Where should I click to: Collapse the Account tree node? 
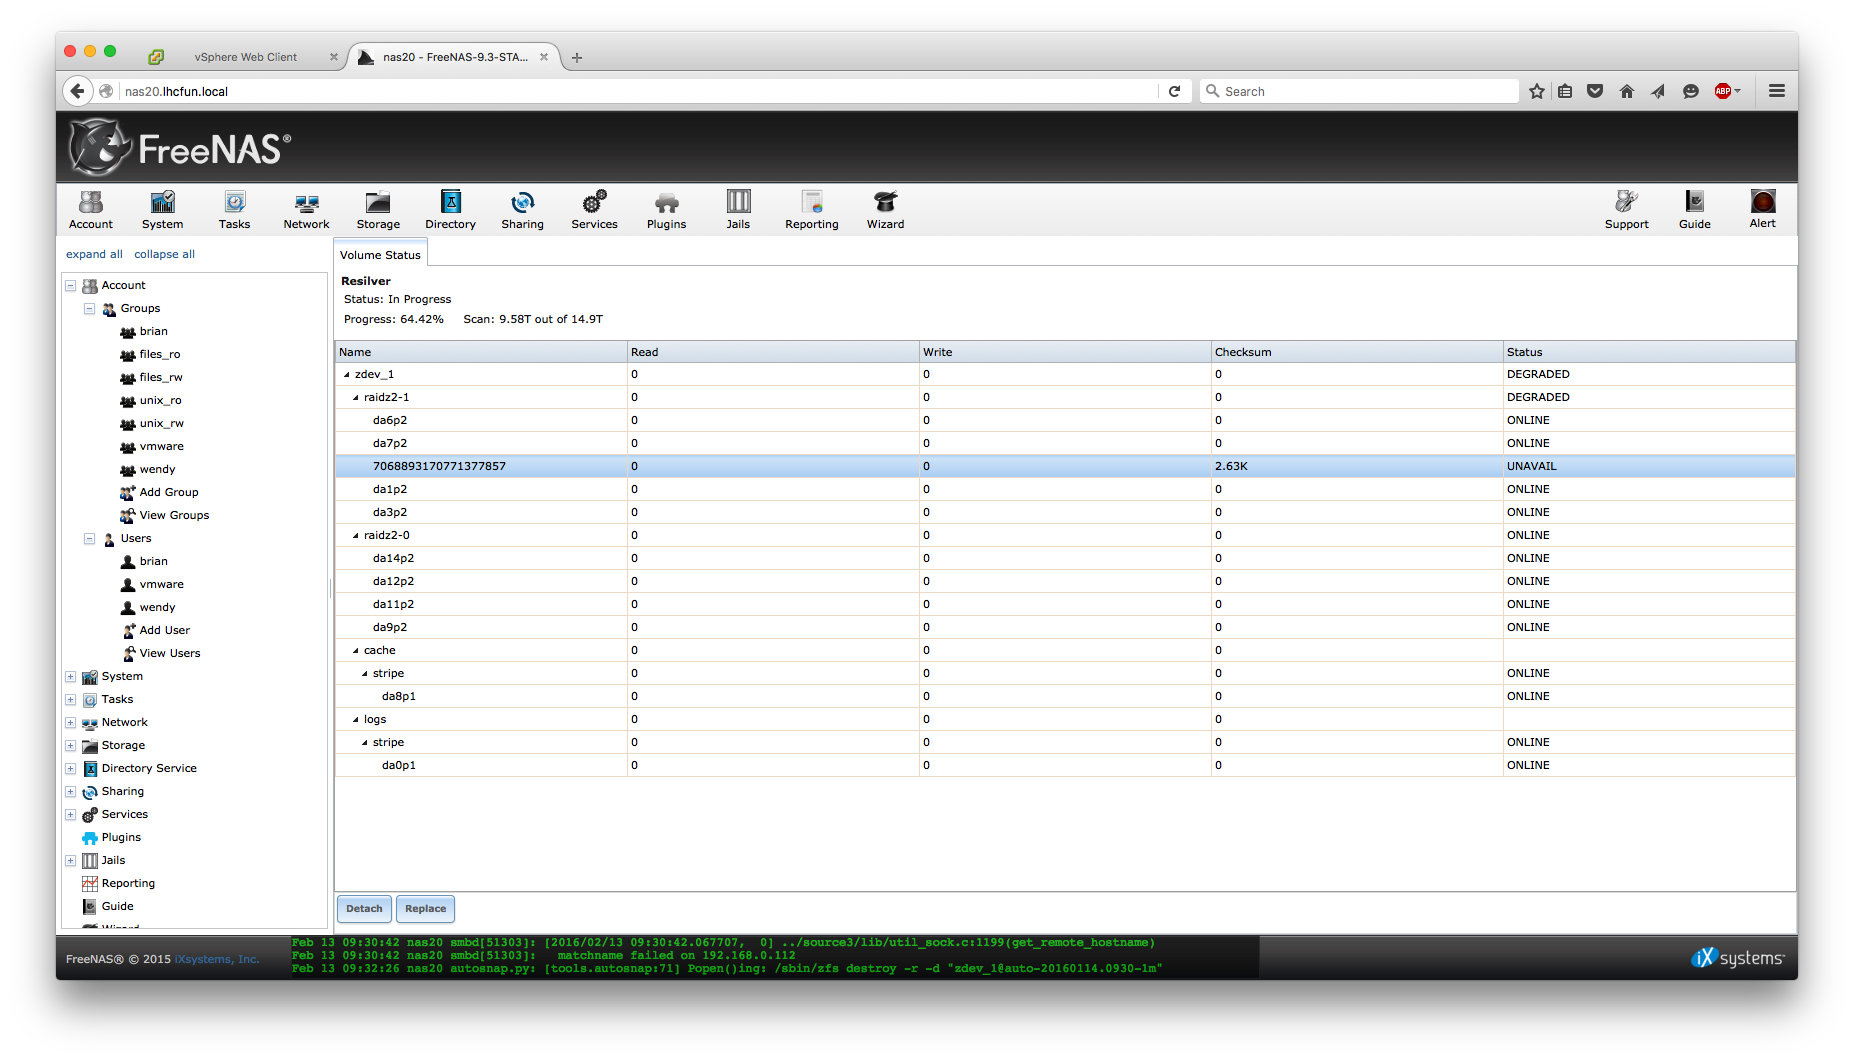(71, 286)
